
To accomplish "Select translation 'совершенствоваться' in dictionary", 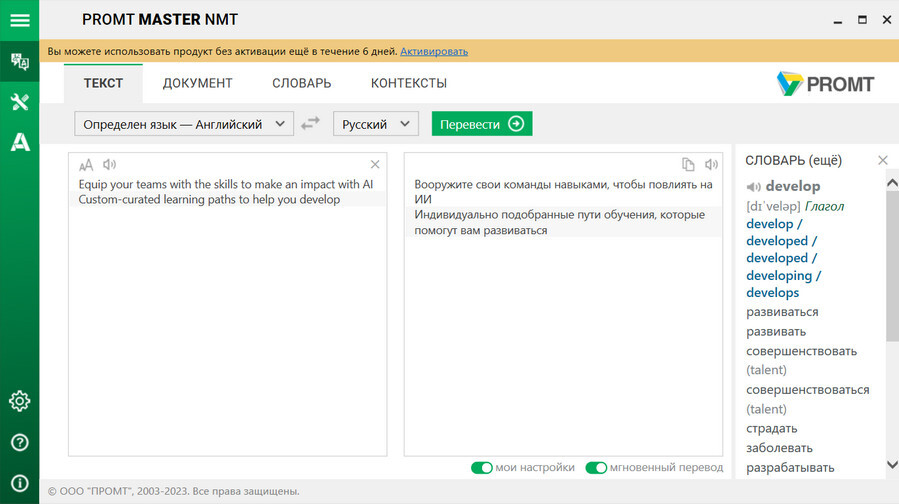I will pyautogui.click(x=807, y=390).
